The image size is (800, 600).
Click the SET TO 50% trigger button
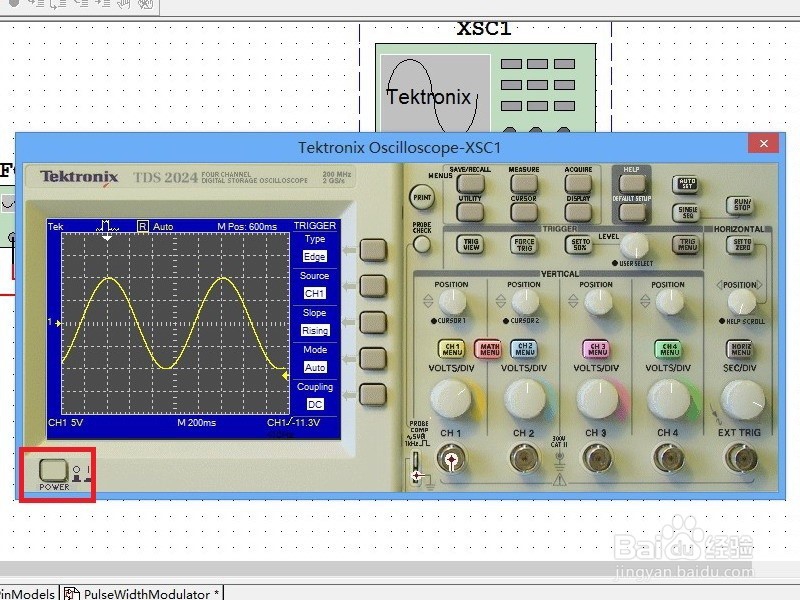(x=579, y=244)
